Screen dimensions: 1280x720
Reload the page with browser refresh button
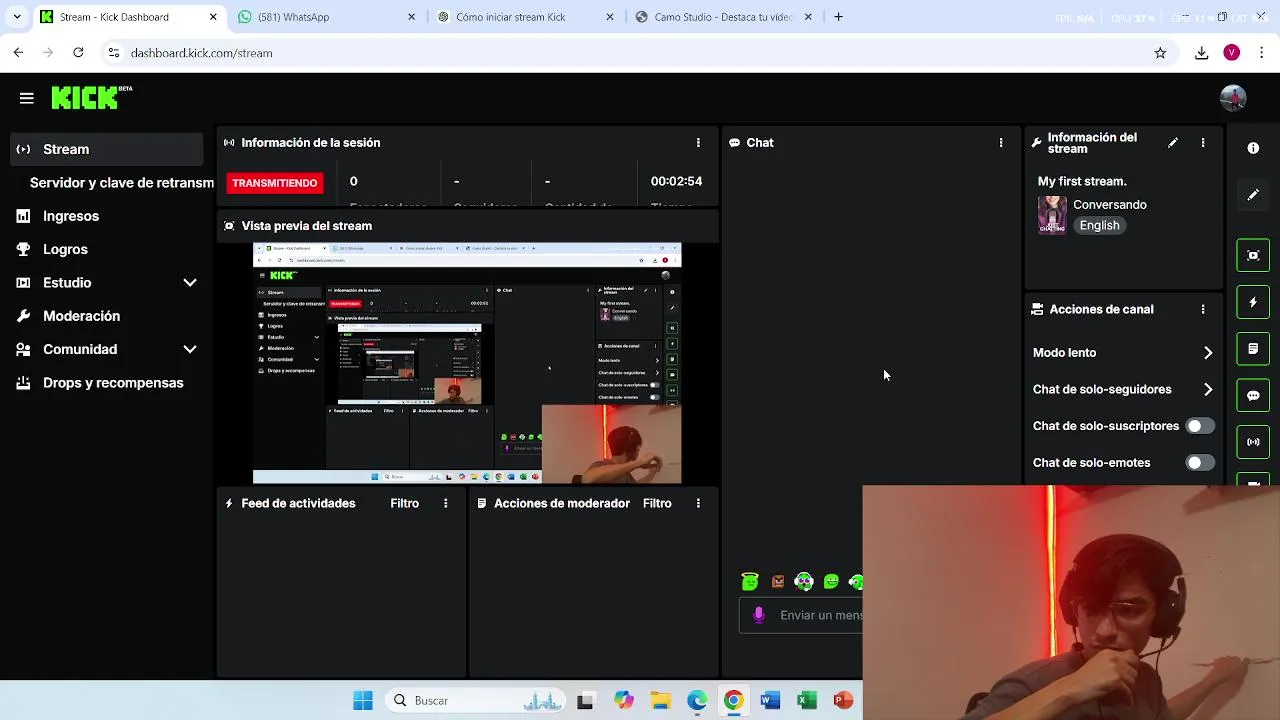(79, 53)
